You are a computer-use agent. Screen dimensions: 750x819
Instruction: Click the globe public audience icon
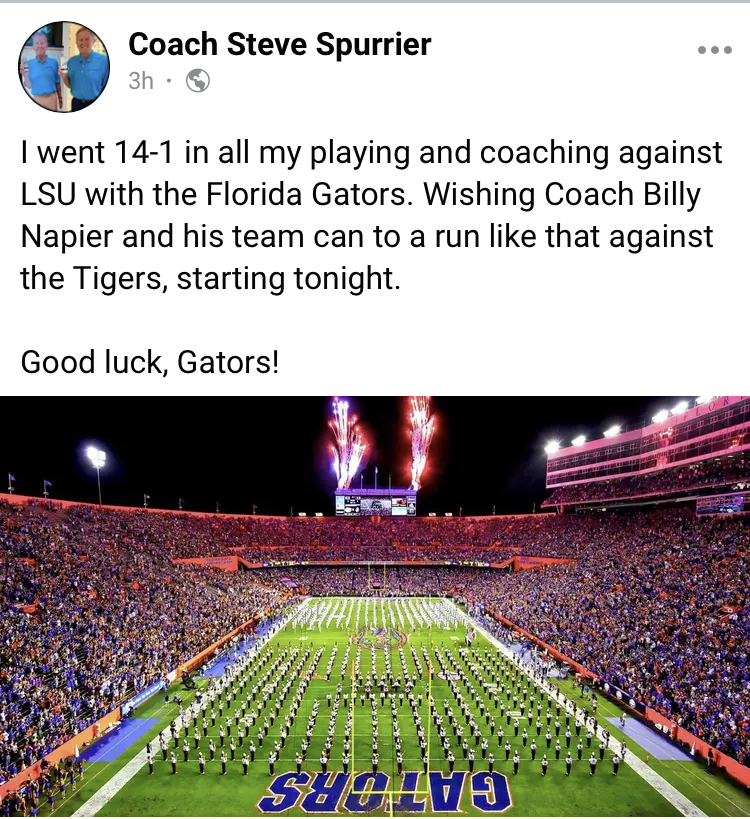198,81
